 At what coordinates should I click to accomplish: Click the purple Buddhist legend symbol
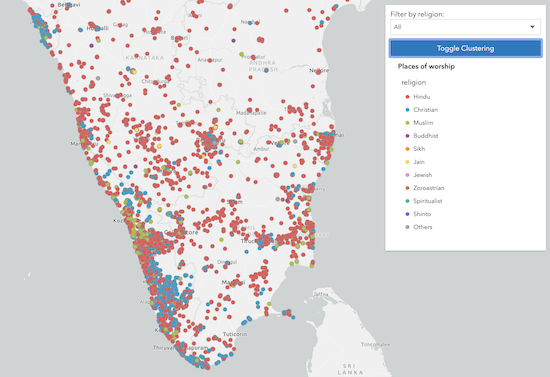coord(407,136)
